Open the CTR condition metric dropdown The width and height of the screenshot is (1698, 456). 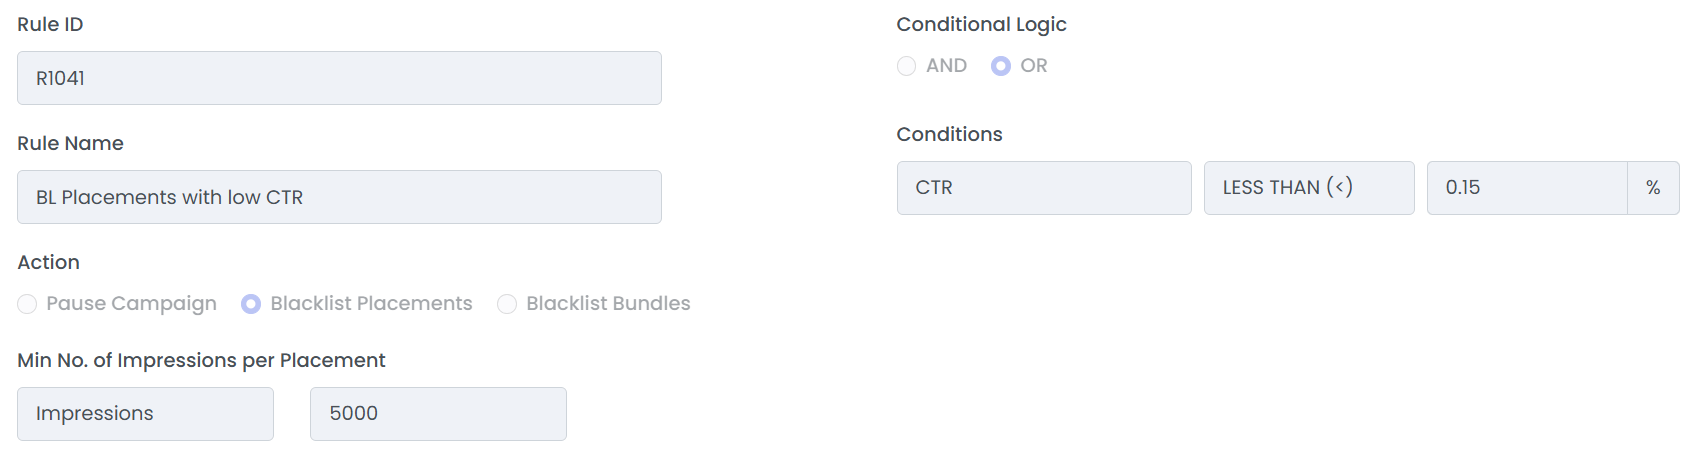1043,188
